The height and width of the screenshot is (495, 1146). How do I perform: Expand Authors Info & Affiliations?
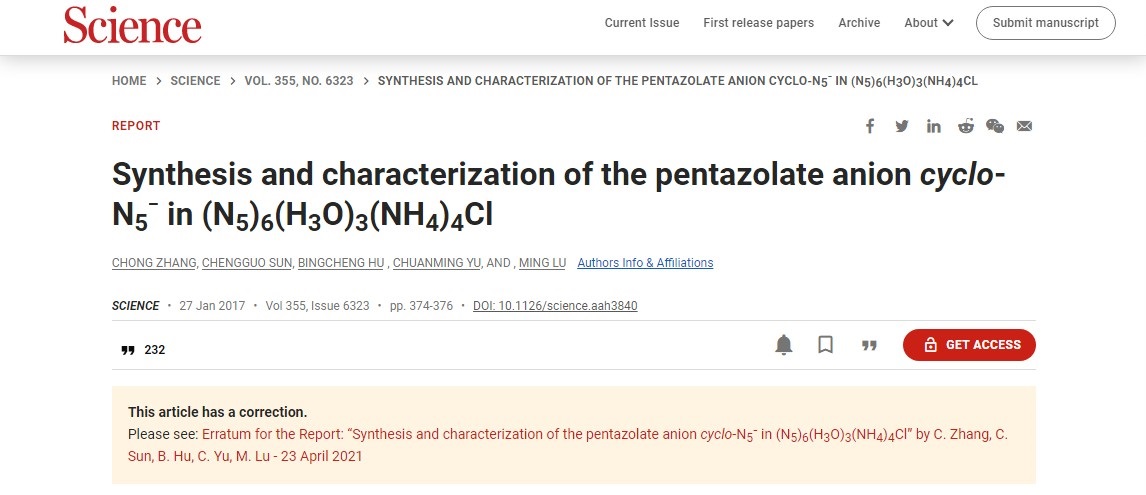pyautogui.click(x=645, y=263)
